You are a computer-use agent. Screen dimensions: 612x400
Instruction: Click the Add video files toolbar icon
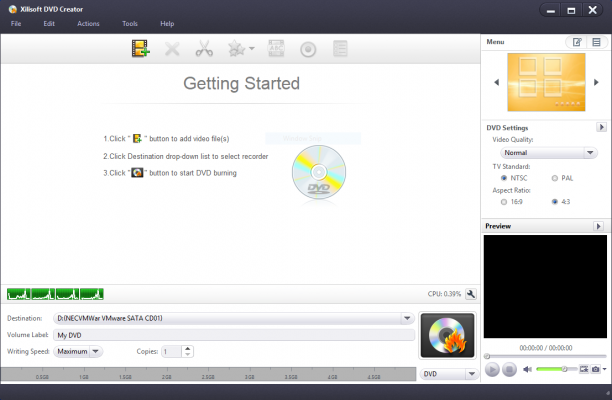click(141, 49)
